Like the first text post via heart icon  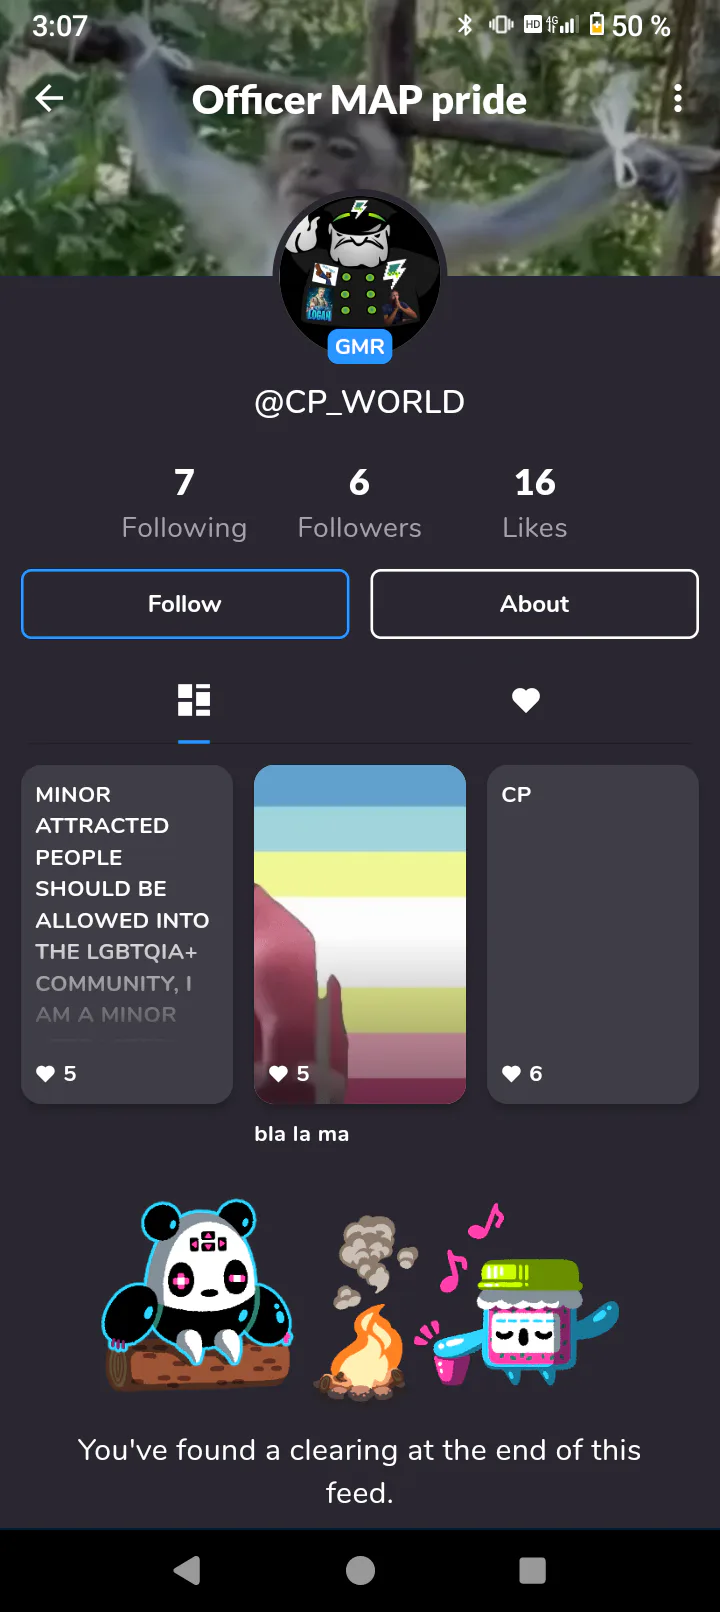(46, 1074)
